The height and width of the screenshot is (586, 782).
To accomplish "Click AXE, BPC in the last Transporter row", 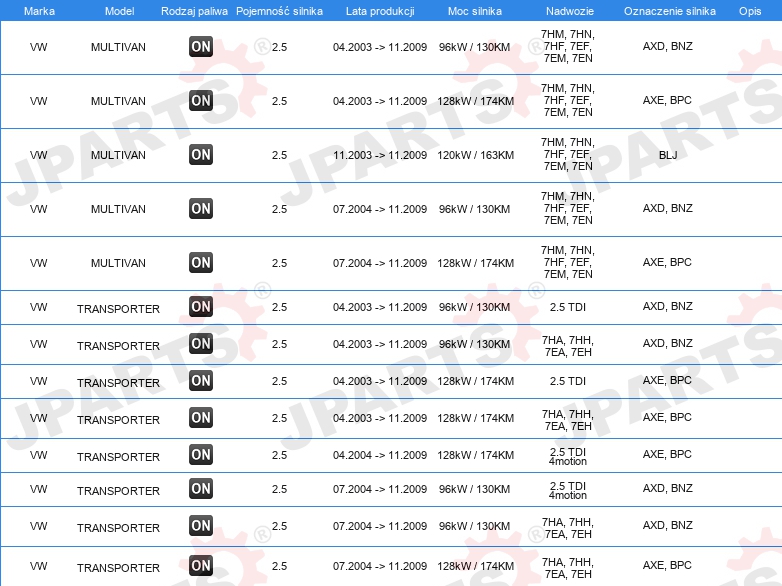I will pos(667,565).
